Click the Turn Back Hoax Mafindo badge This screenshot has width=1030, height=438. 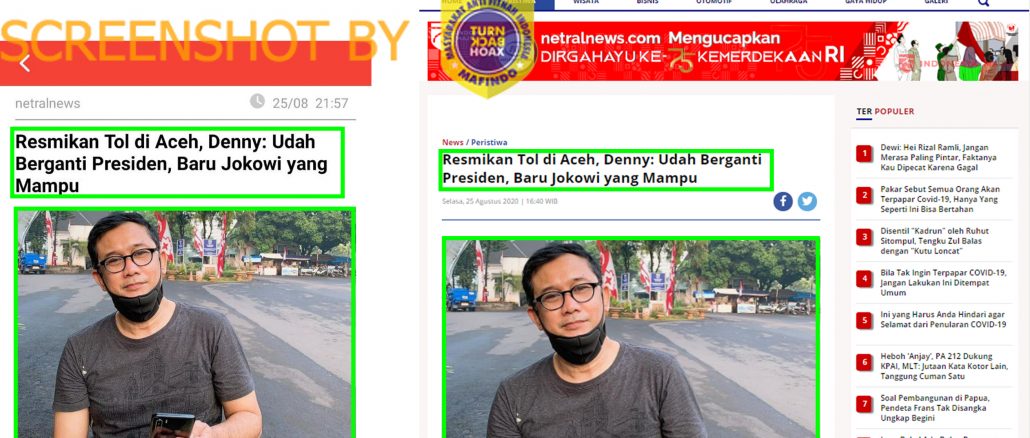487,47
